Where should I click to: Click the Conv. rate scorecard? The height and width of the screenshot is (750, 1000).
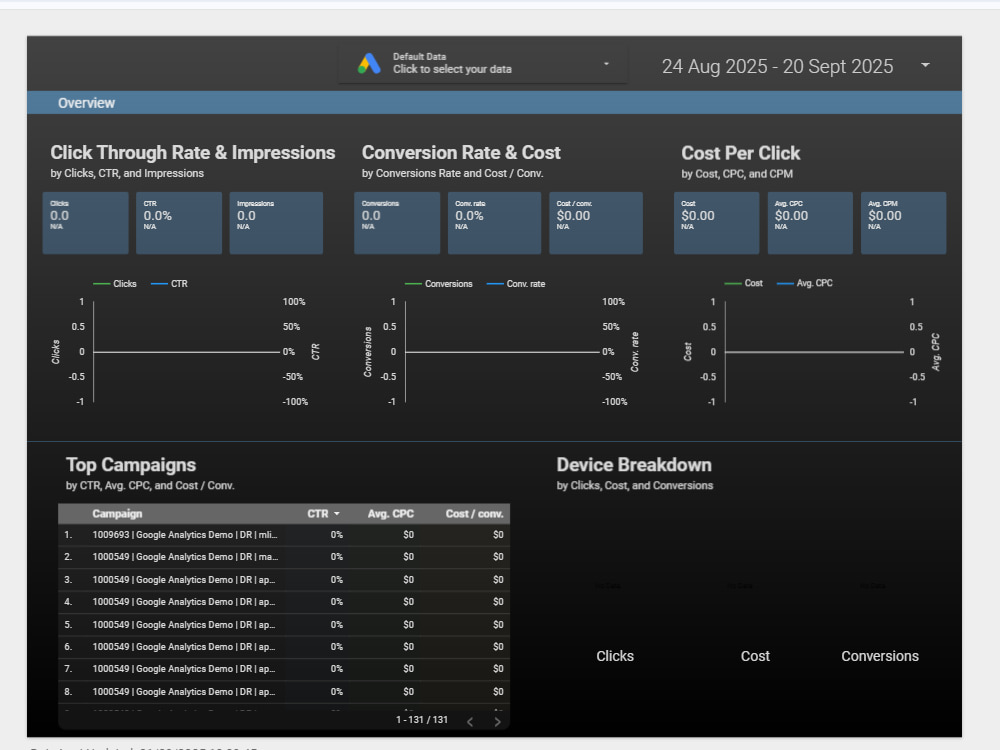coord(494,223)
